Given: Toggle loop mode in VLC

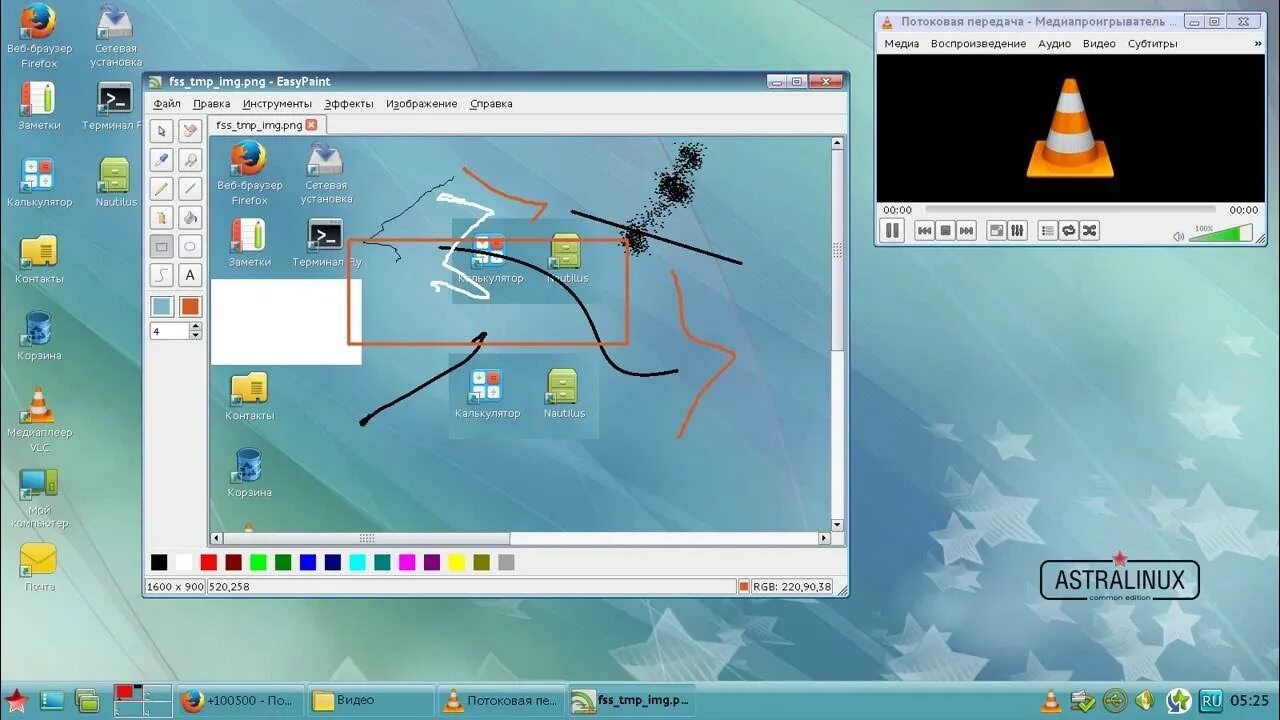Looking at the screenshot, I should 1068,231.
